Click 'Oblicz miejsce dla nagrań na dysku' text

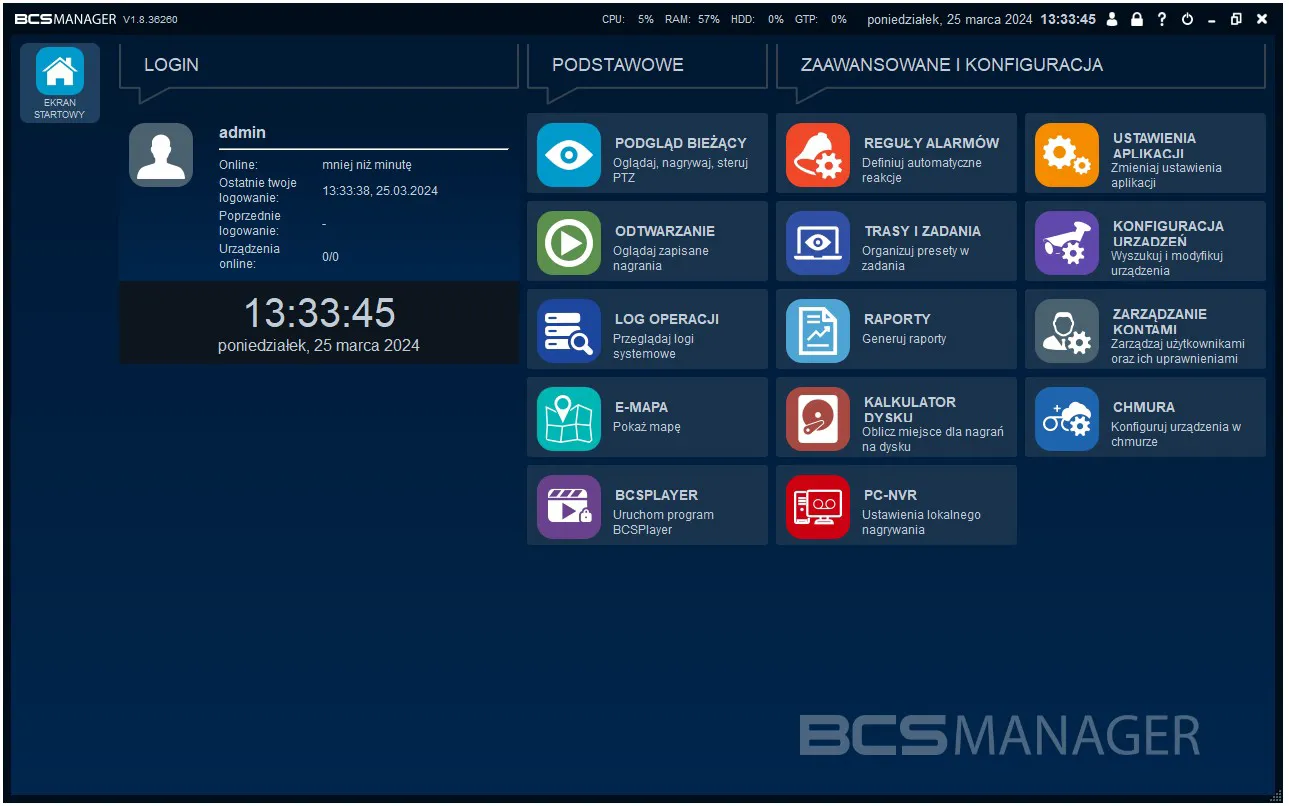(933, 439)
